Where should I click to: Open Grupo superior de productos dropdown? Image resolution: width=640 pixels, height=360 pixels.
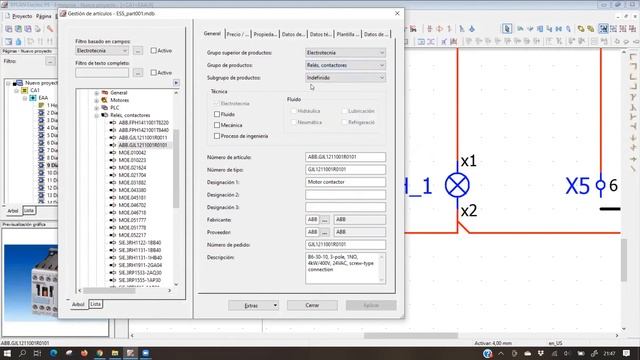click(345, 53)
